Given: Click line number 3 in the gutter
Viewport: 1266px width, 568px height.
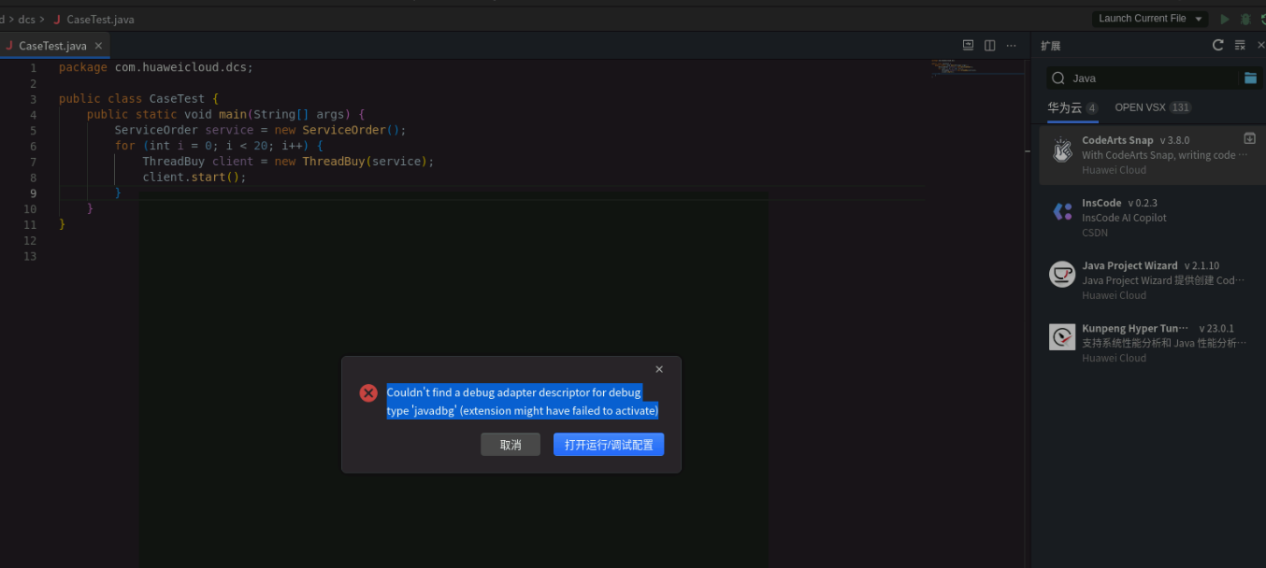Looking at the screenshot, I should pos(33,99).
